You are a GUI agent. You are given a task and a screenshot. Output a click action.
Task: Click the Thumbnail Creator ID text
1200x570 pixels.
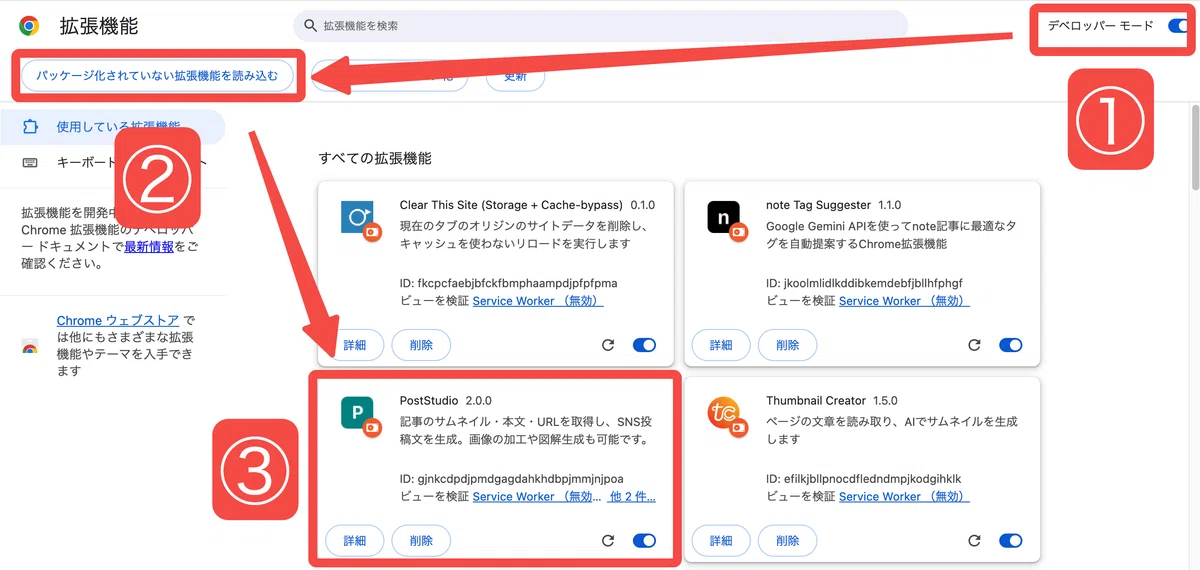[863, 479]
